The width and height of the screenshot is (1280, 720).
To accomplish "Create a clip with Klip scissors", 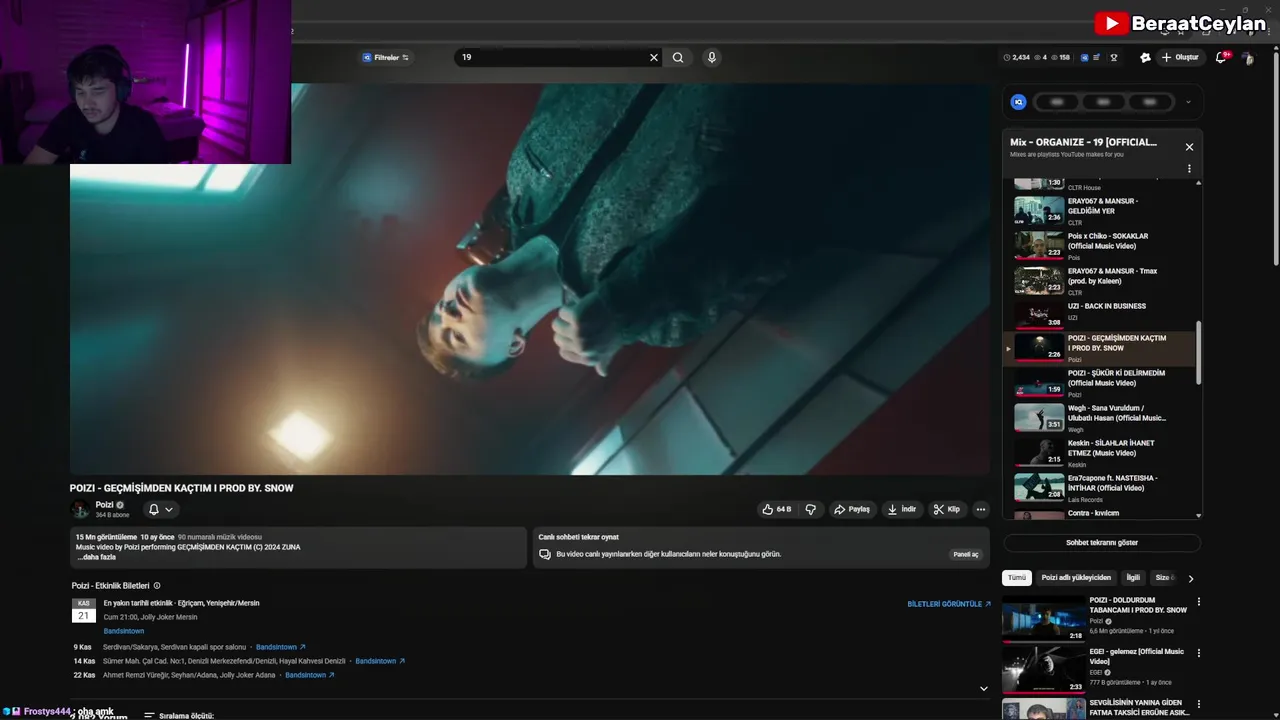I will (947, 509).
